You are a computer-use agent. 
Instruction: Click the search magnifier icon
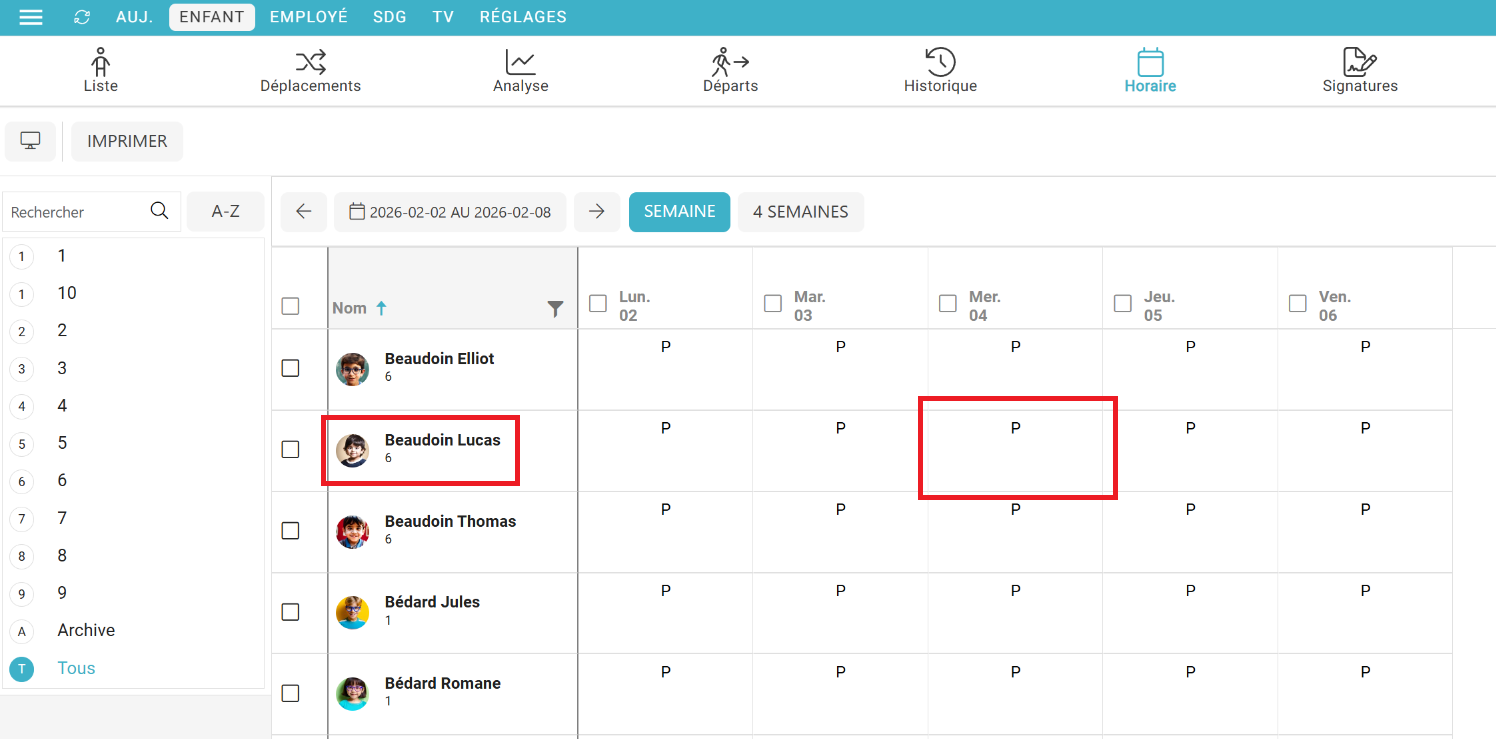click(159, 211)
